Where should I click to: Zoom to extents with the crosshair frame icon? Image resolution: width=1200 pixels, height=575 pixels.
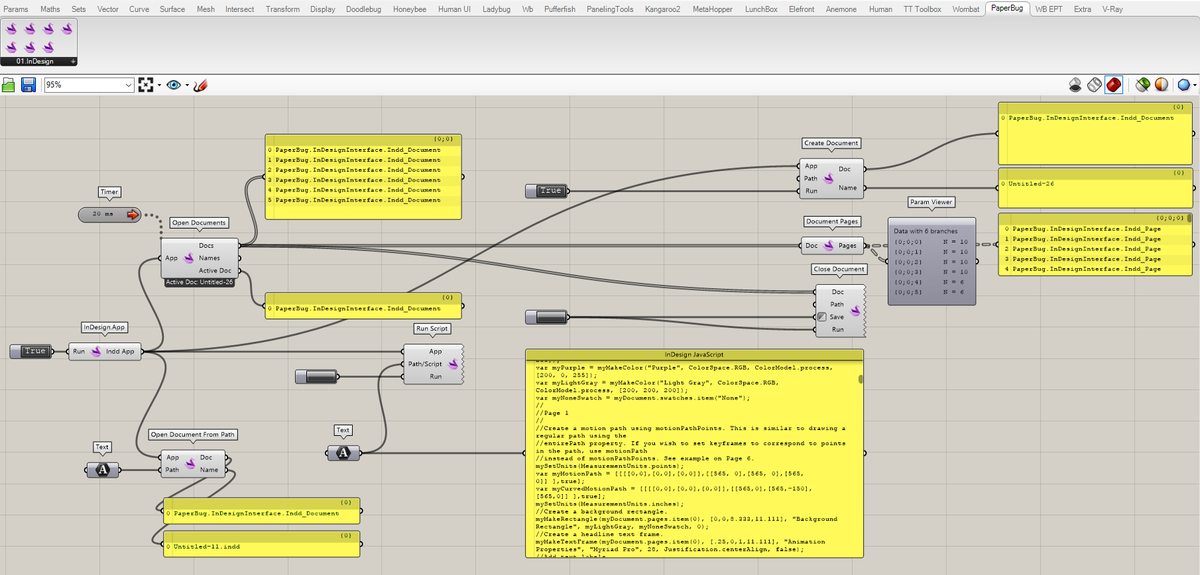pos(146,86)
